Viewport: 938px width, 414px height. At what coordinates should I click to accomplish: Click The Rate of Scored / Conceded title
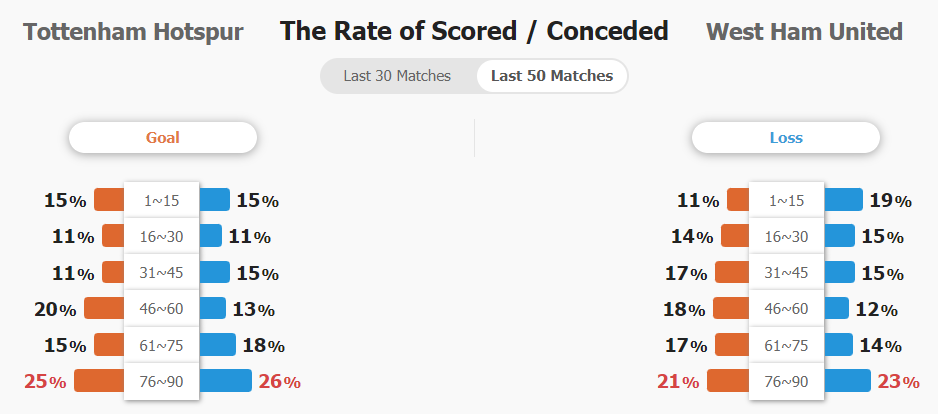point(474,31)
